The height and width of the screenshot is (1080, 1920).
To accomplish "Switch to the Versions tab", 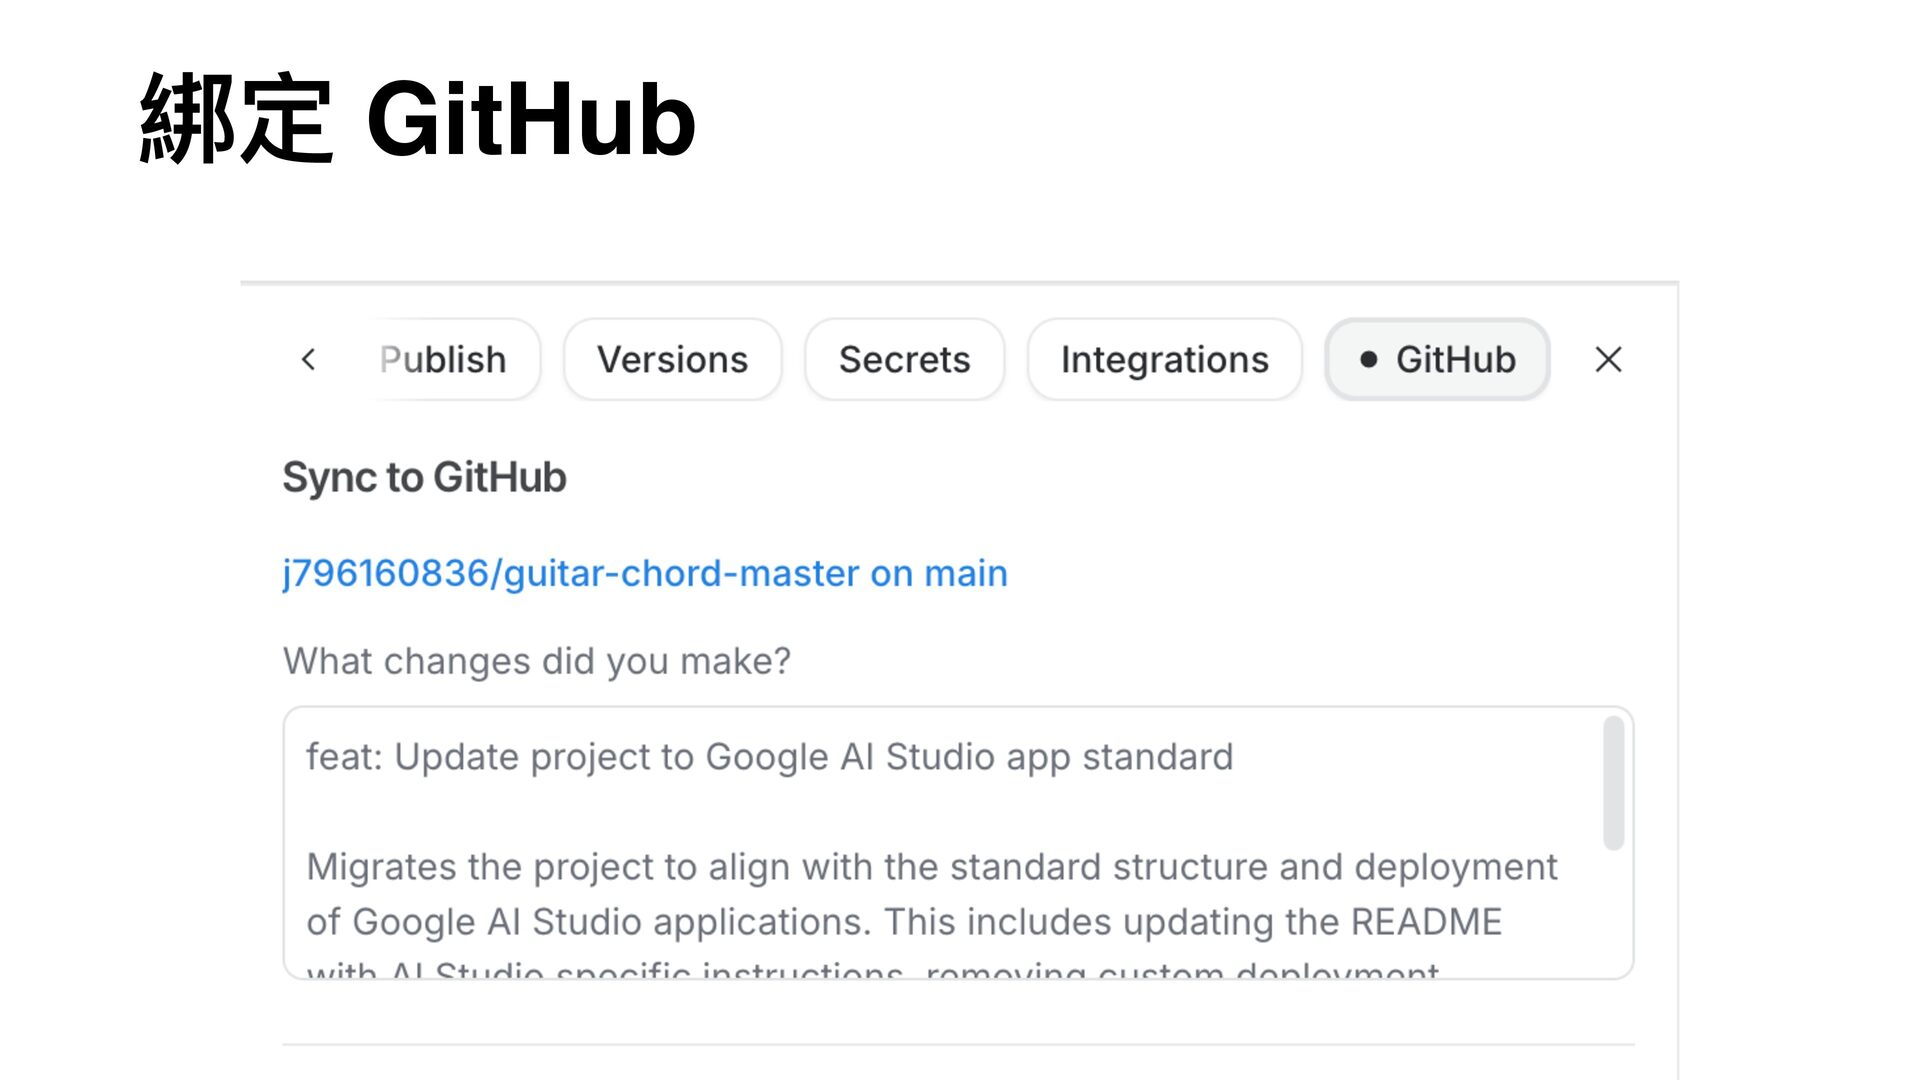I will (x=672, y=360).
